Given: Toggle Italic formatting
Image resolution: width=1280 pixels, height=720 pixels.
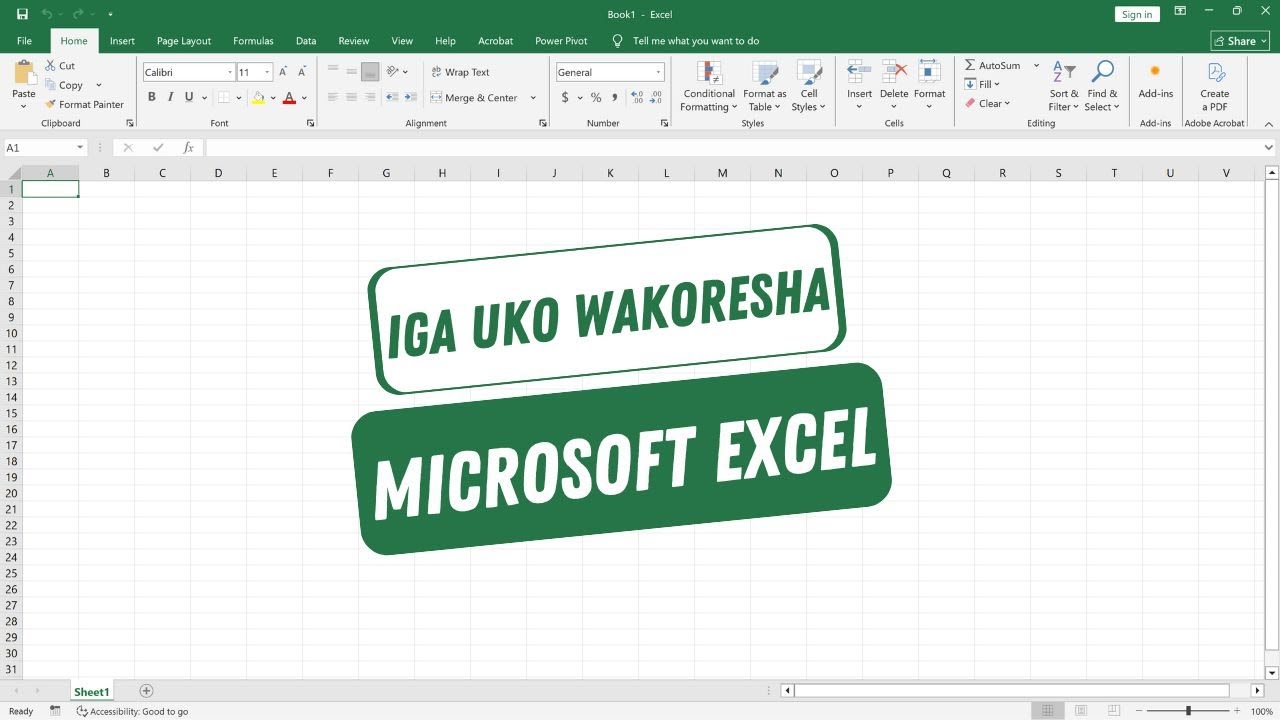Looking at the screenshot, I should tap(170, 98).
